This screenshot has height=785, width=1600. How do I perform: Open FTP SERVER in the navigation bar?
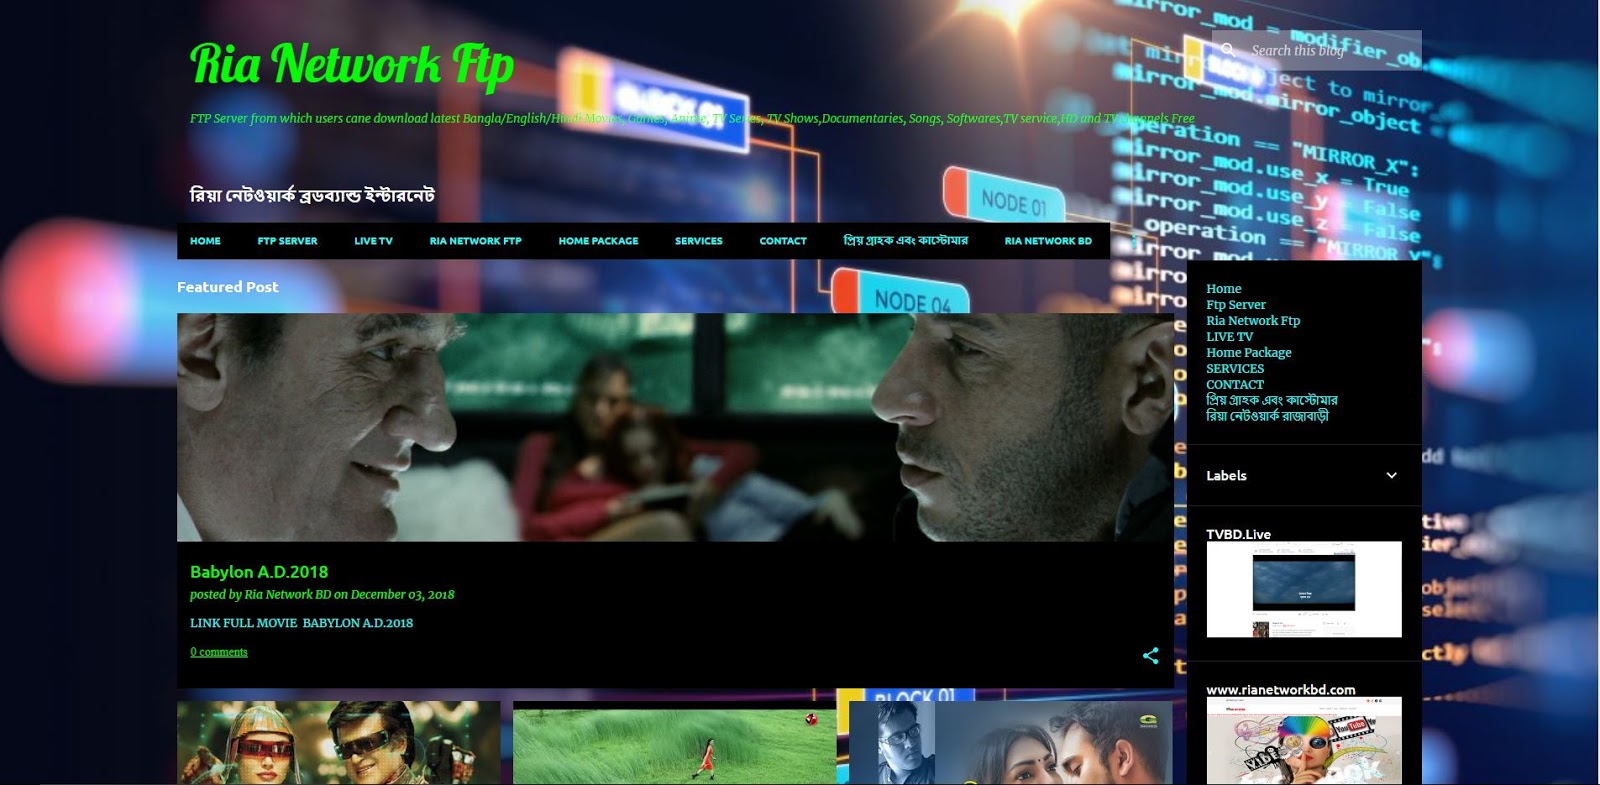(287, 241)
